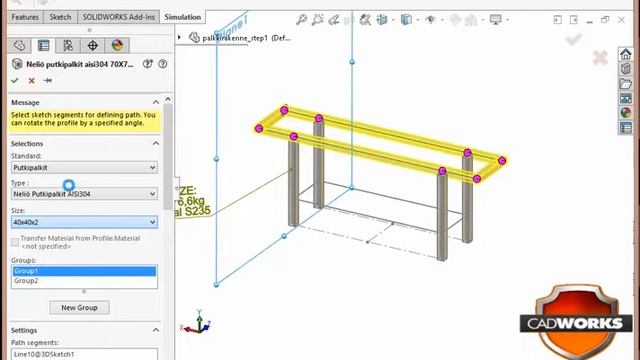Click the structural member weldment feature icon
The width and height of the screenshot is (640, 360).
click(x=17, y=64)
